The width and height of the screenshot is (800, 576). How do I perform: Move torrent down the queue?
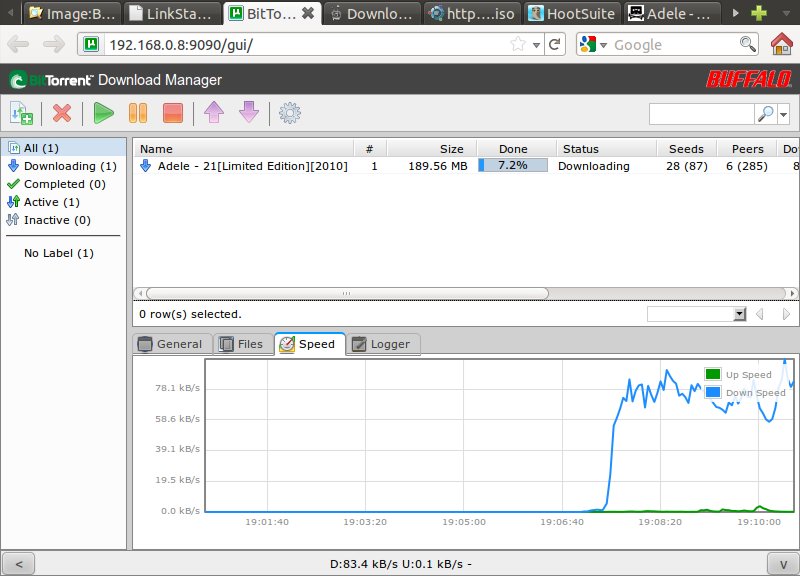pyautogui.click(x=248, y=113)
